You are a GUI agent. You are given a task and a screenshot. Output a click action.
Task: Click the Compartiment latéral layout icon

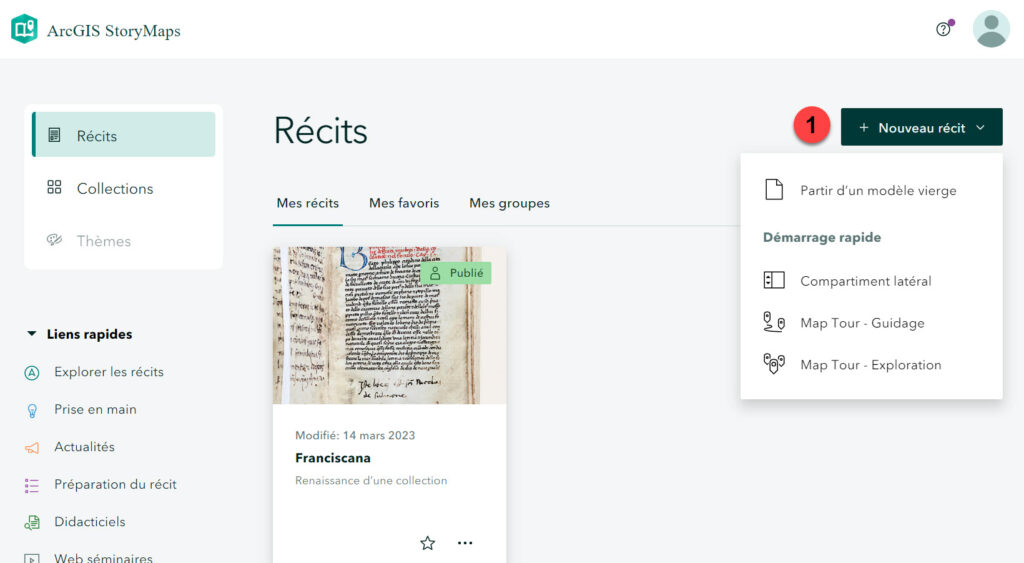point(773,281)
